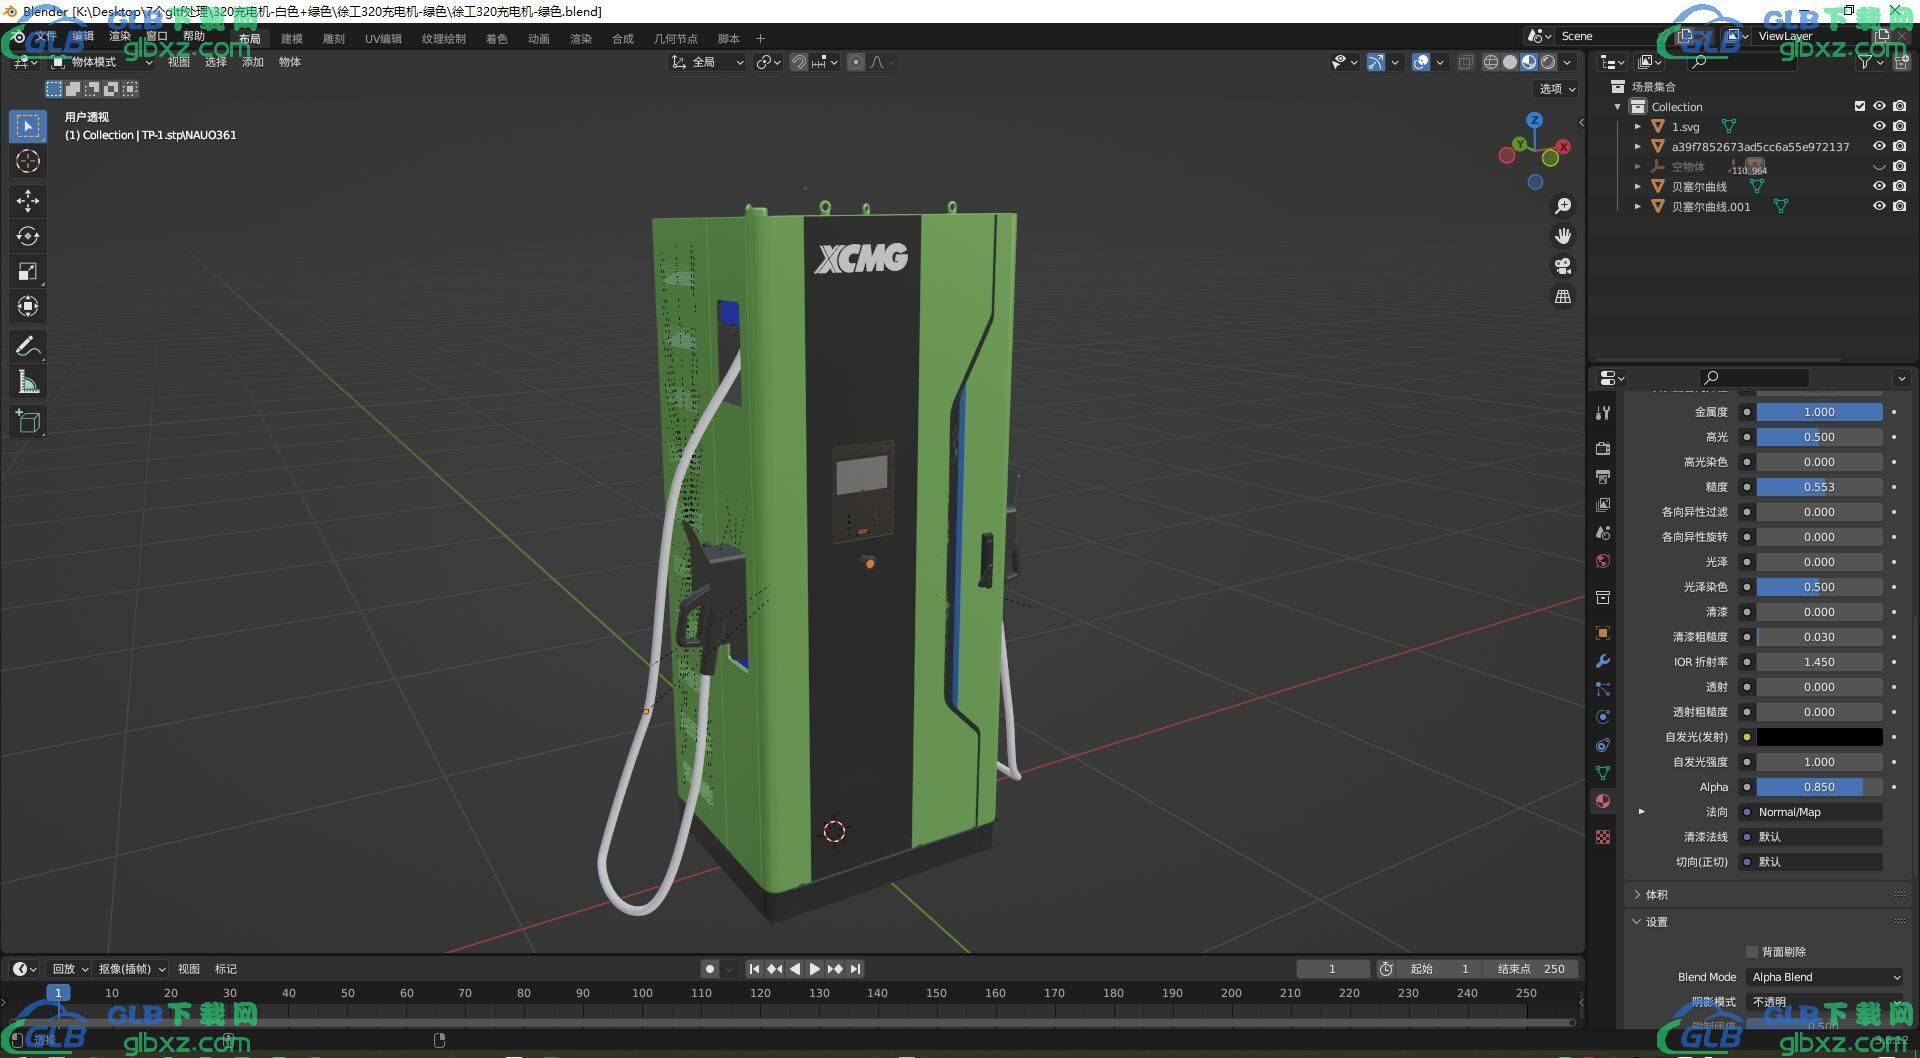The image size is (1920, 1058).
Task: Switch perspective/orthographic with the grid icon
Action: click(x=1562, y=296)
